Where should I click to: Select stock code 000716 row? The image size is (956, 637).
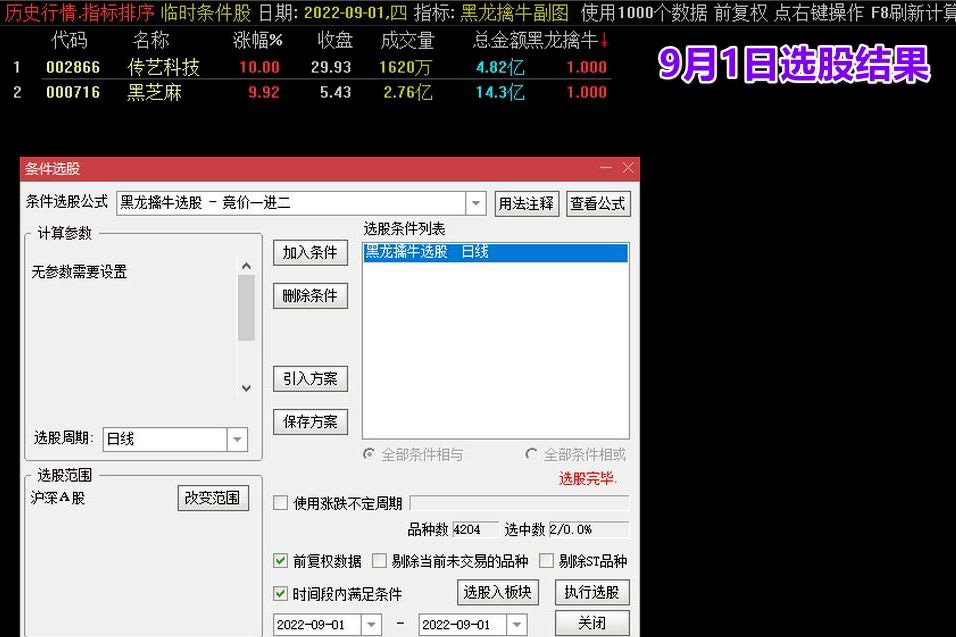(73, 93)
